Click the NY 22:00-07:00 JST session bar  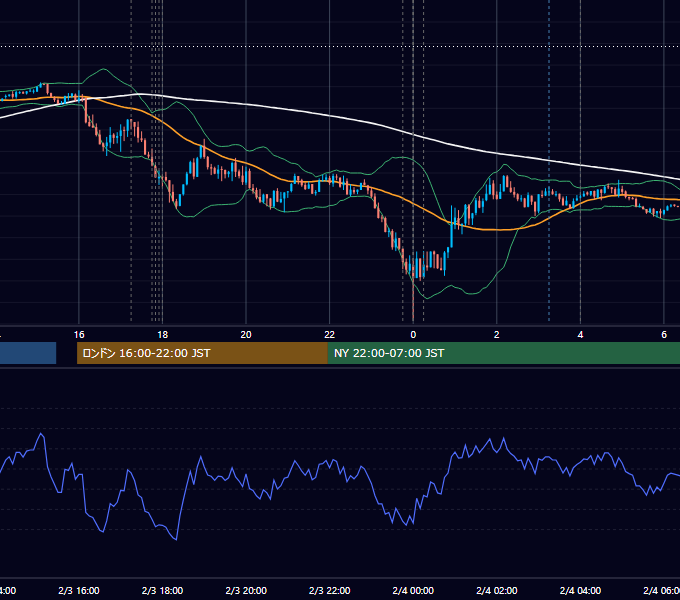pyautogui.click(x=503, y=353)
